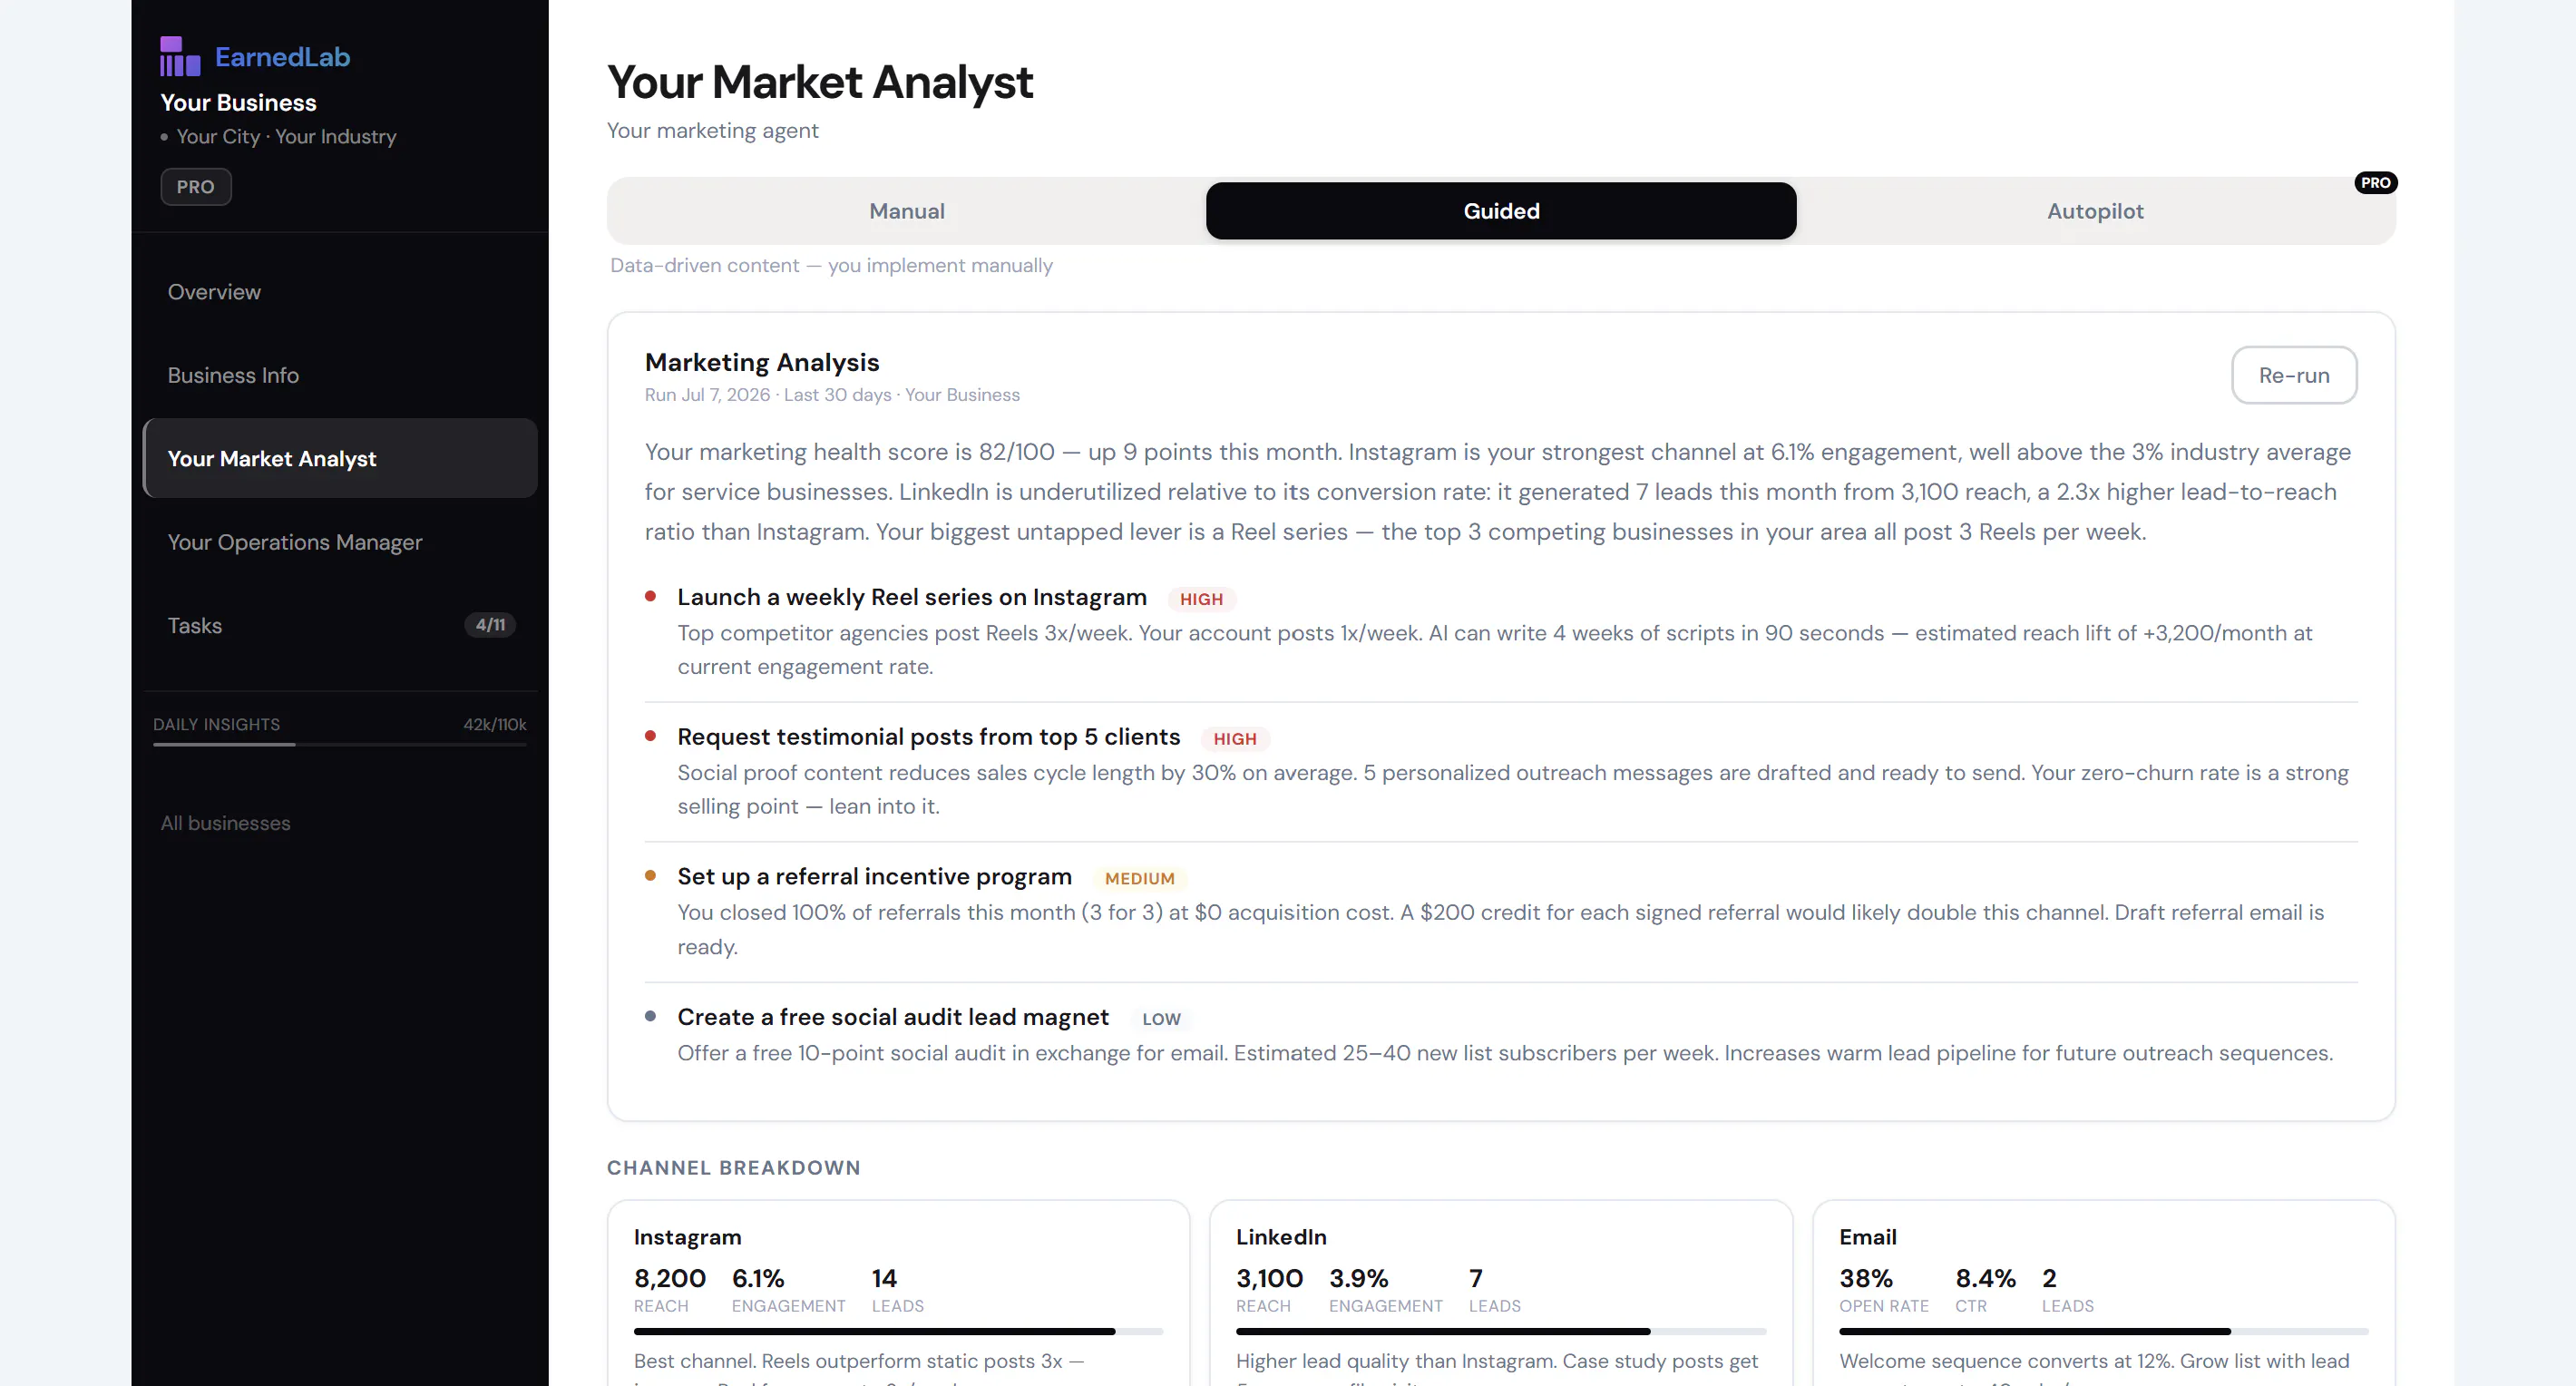Click the PRO plan badge in sidebar
The width and height of the screenshot is (2576, 1386).
coord(196,187)
